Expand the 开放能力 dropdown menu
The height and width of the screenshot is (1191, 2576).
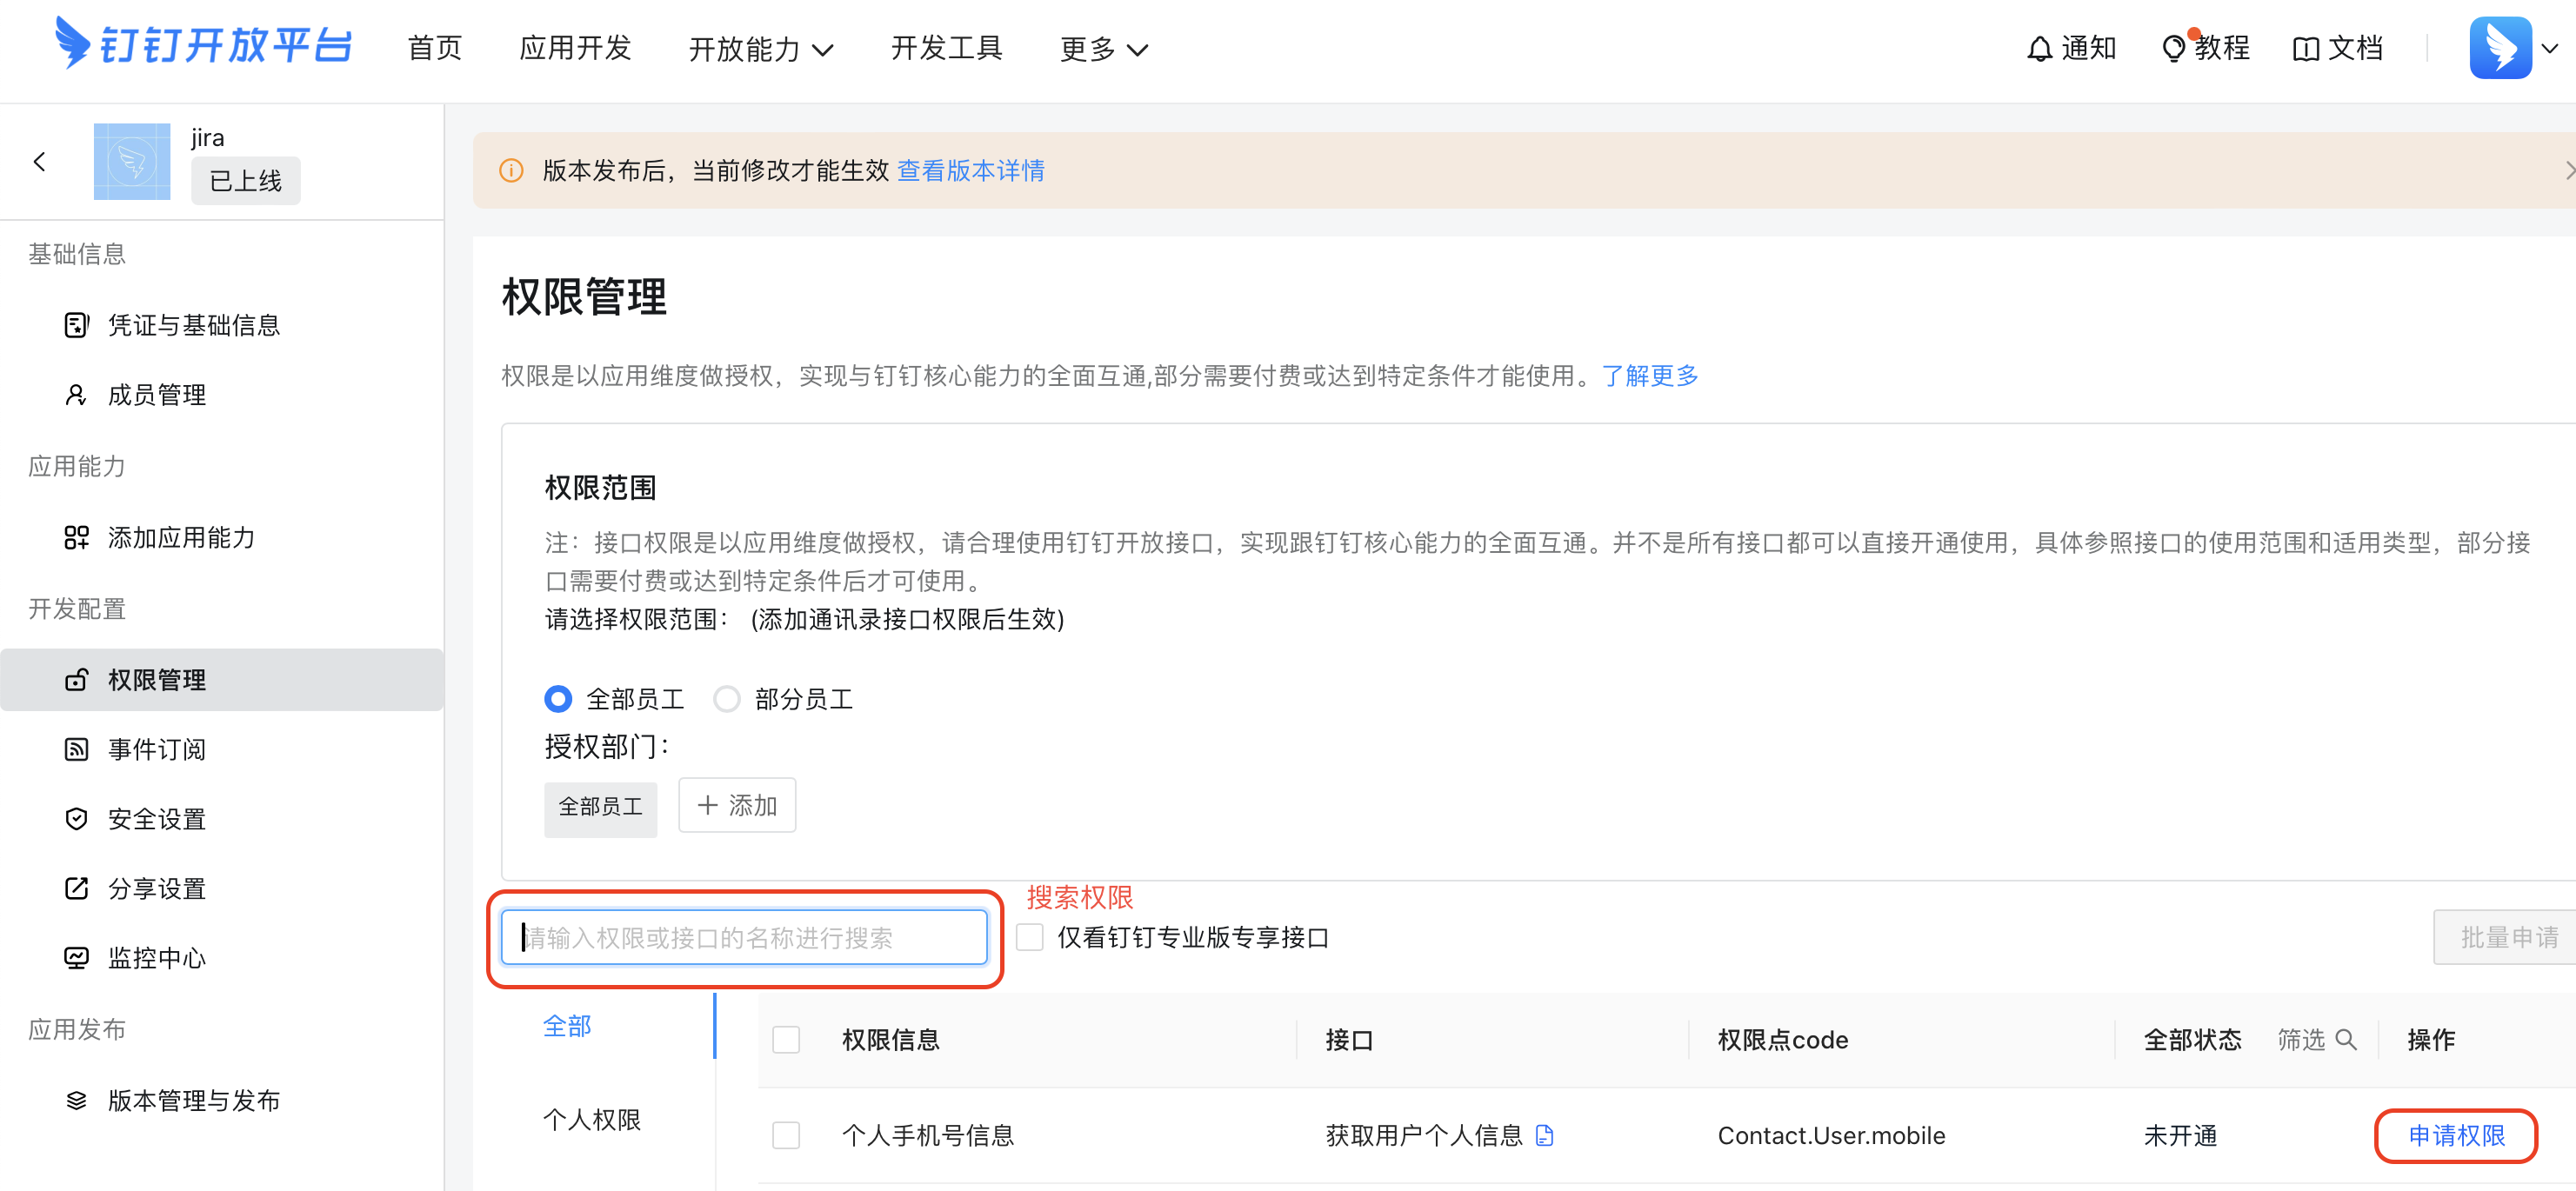click(x=760, y=49)
